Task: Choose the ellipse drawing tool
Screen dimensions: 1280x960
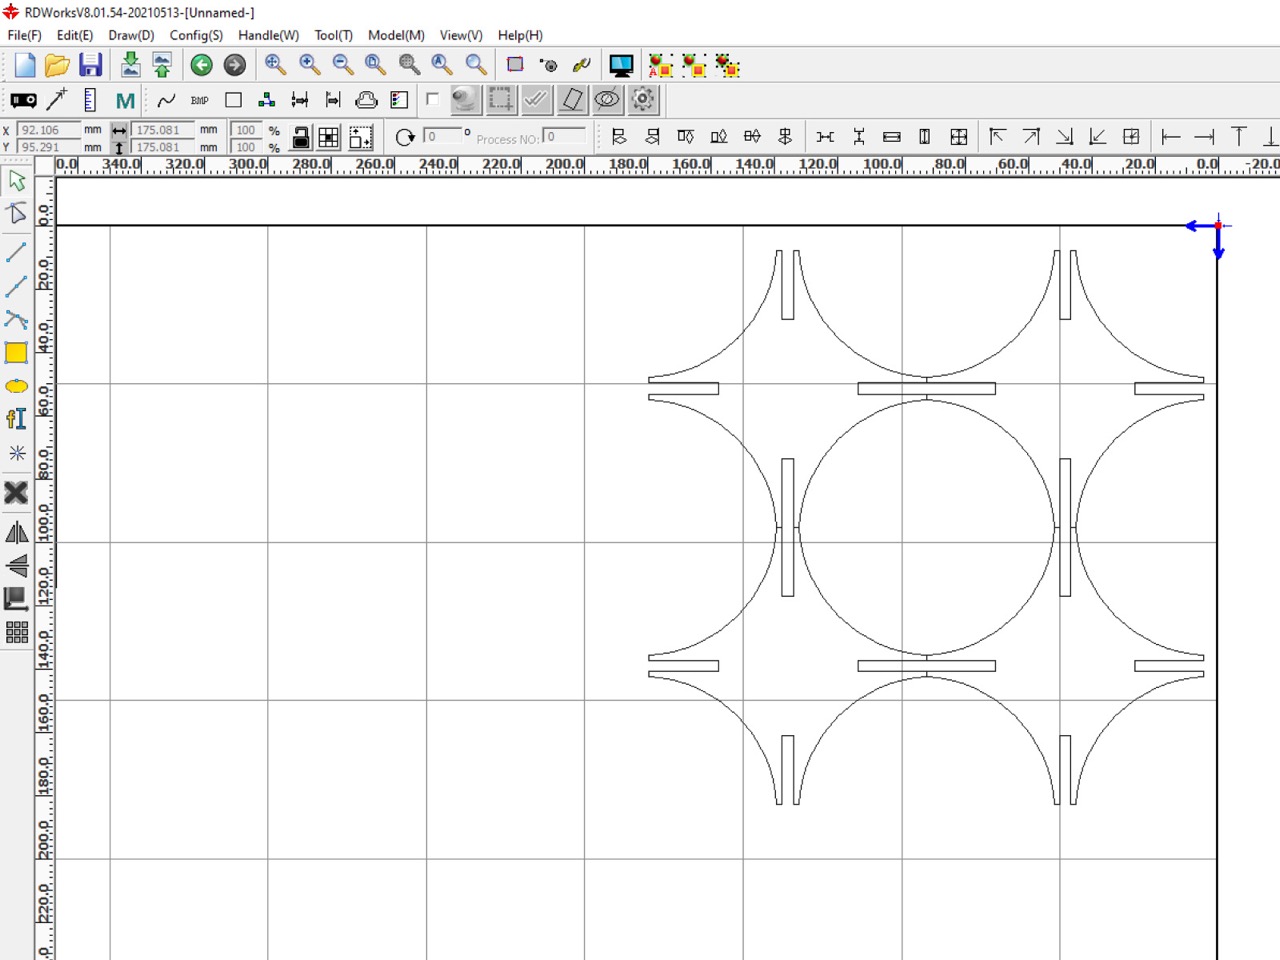Action: (16, 386)
